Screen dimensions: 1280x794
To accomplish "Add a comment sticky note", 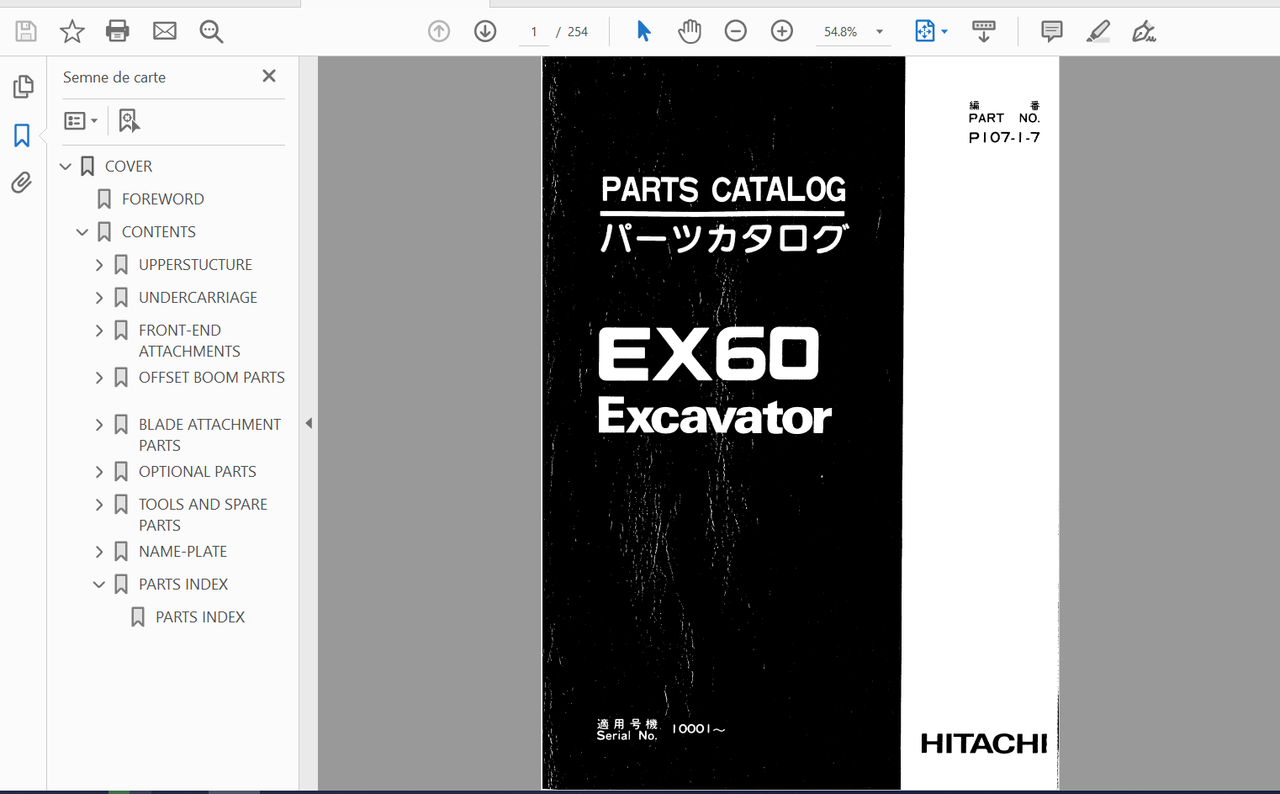I will (x=1052, y=31).
